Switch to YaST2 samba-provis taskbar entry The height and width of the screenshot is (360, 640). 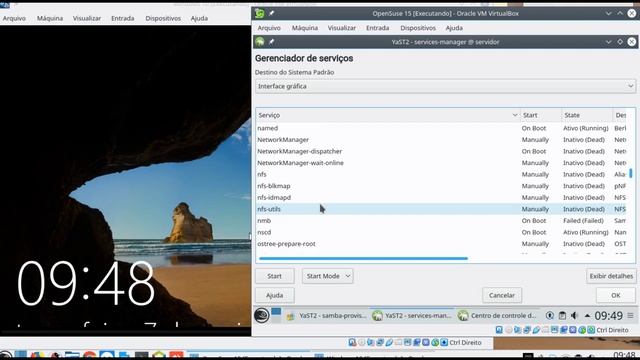point(327,316)
